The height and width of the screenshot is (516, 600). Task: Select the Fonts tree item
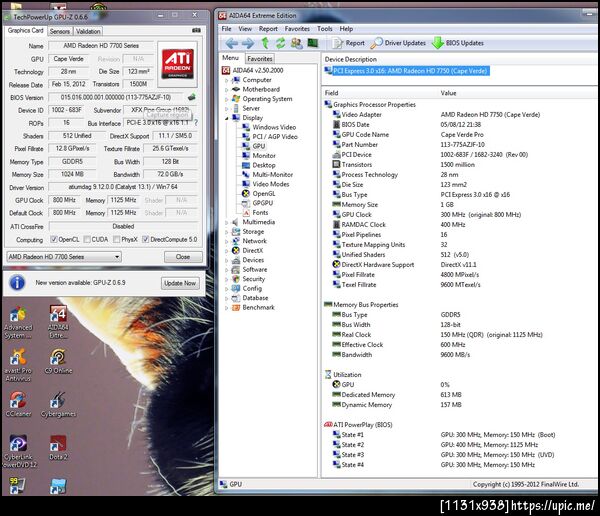coord(255,212)
